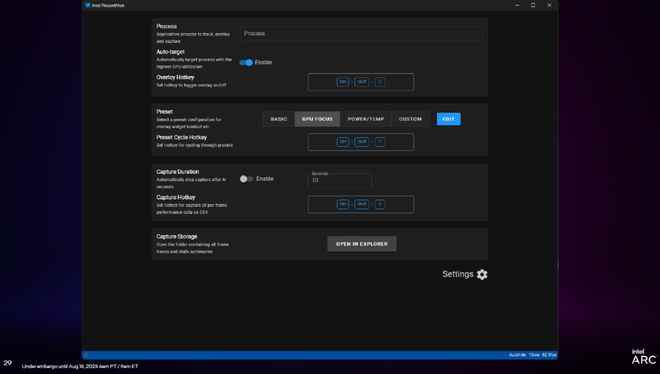Click the status bar icon at bottom-left

pyautogui.click(x=86, y=355)
